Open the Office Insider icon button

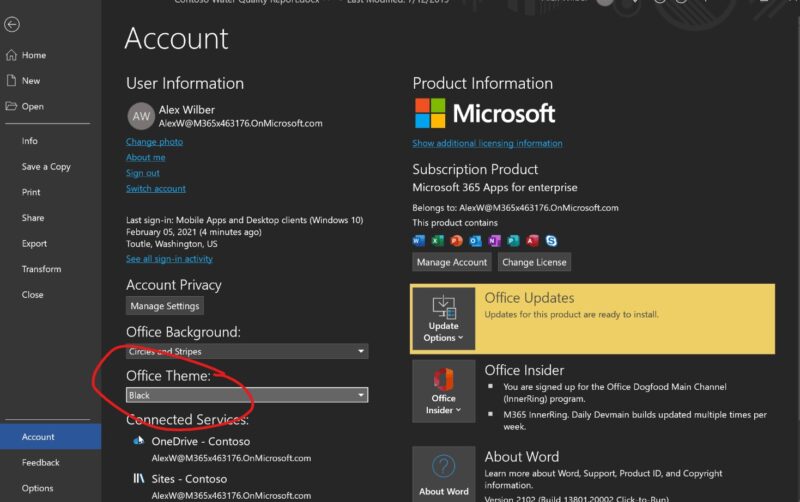click(444, 391)
